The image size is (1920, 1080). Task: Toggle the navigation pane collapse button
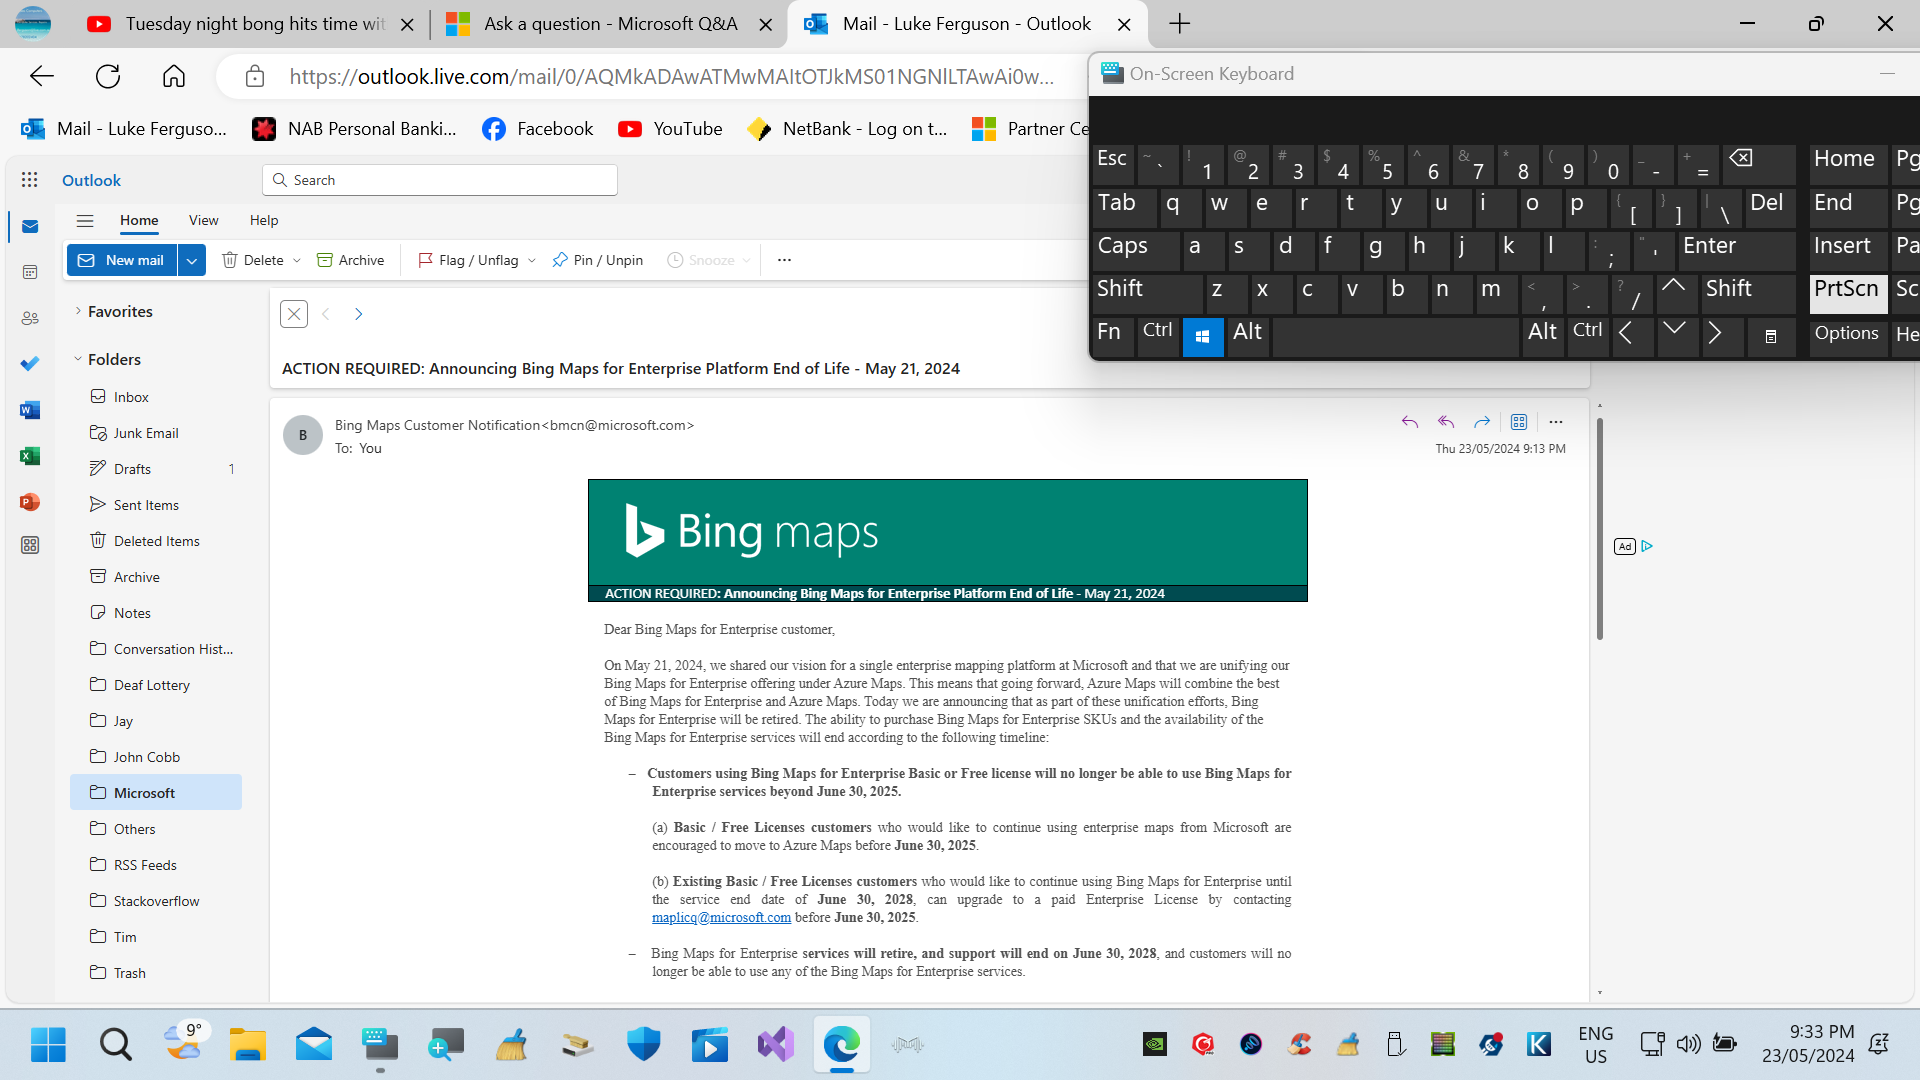pyautogui.click(x=84, y=220)
